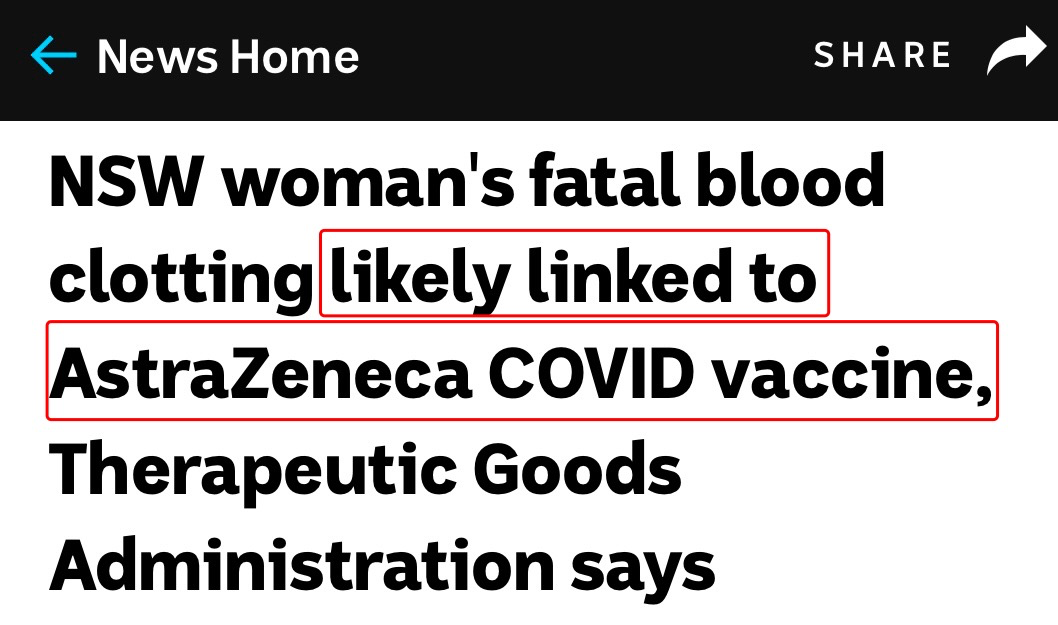1058x625 pixels.
Task: Tap the blue back arrow icon
Action: pyautogui.click(x=54, y=55)
